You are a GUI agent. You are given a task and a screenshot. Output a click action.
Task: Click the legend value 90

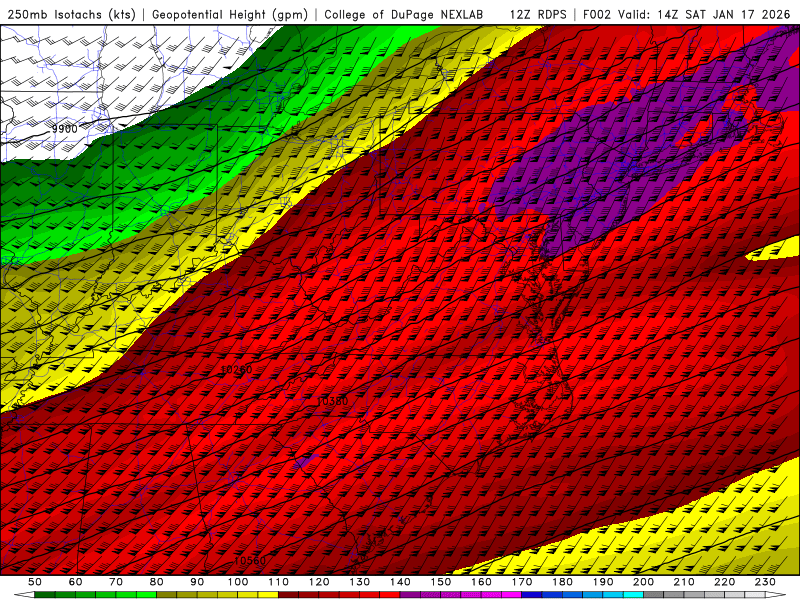tap(197, 582)
